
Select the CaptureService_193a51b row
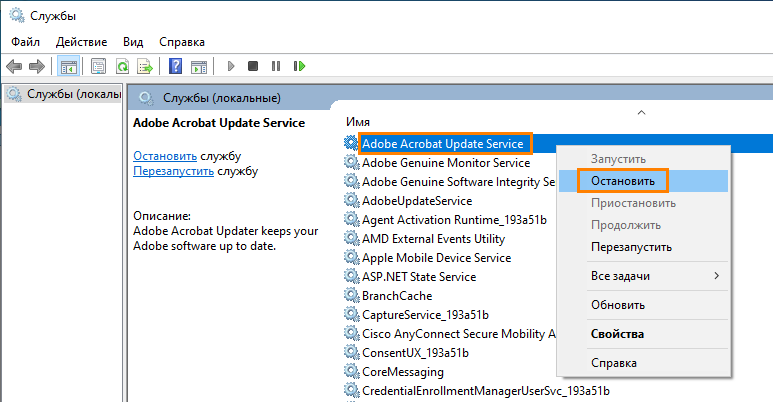pyautogui.click(x=425, y=314)
